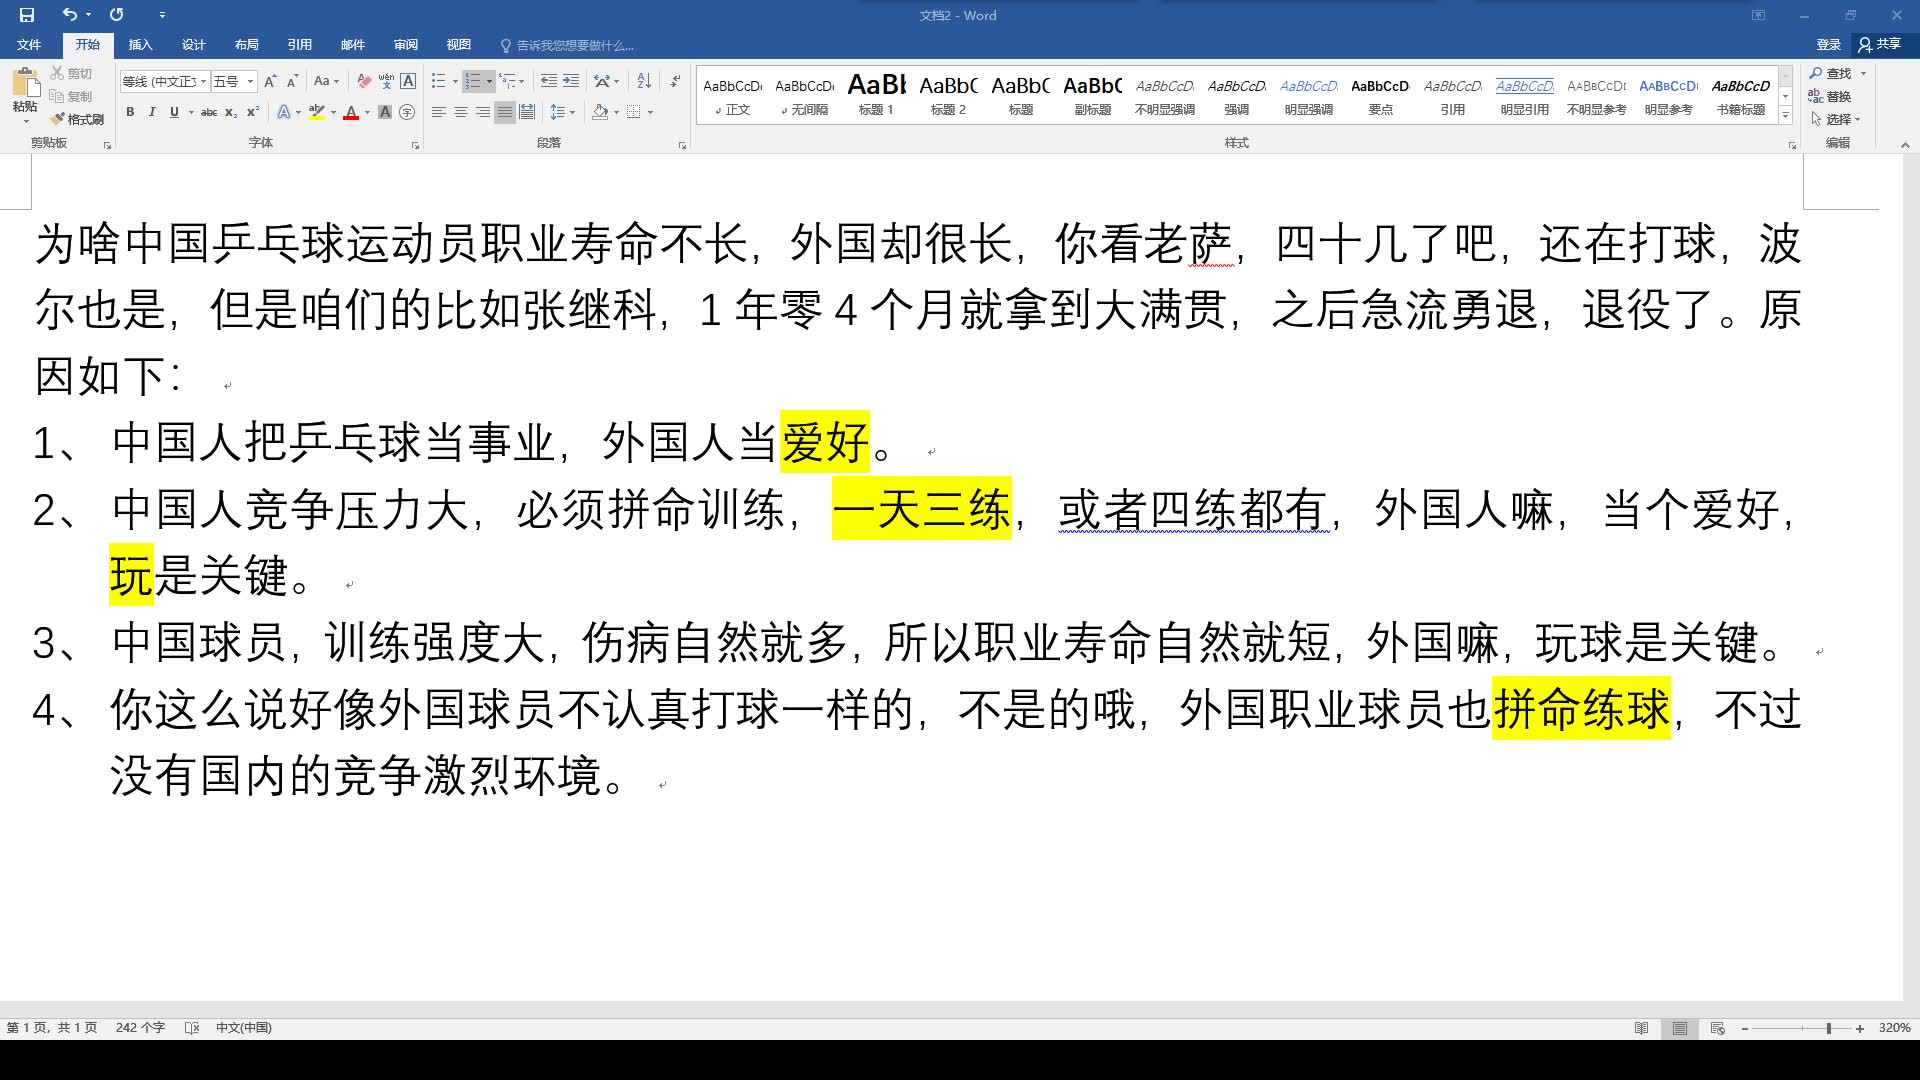Toggle Superscript formatting
This screenshot has height=1080, width=1920.
(253, 112)
